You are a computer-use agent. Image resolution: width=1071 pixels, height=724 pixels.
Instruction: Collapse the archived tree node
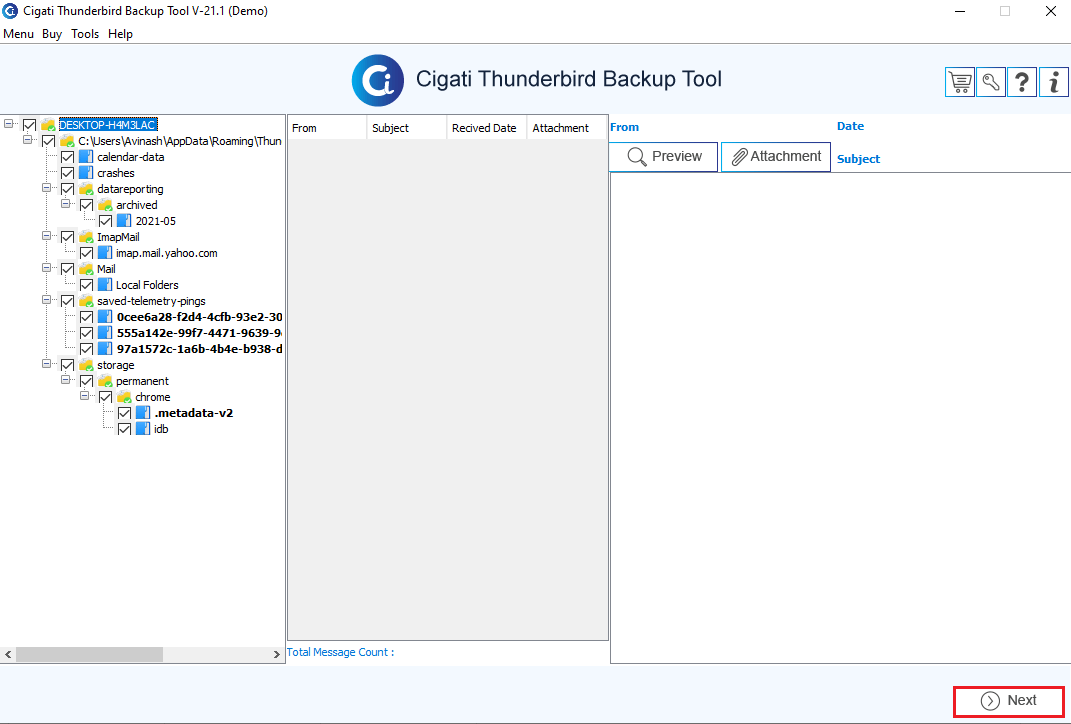click(x=66, y=204)
